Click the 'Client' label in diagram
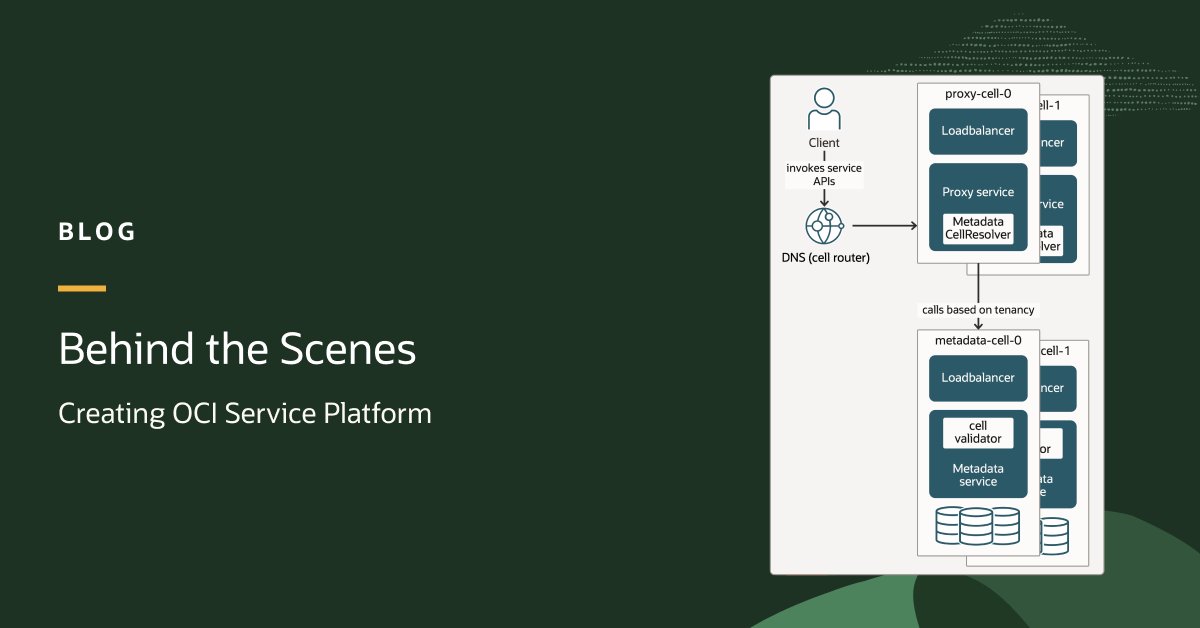Viewport: 1200px width, 628px height. (x=824, y=143)
